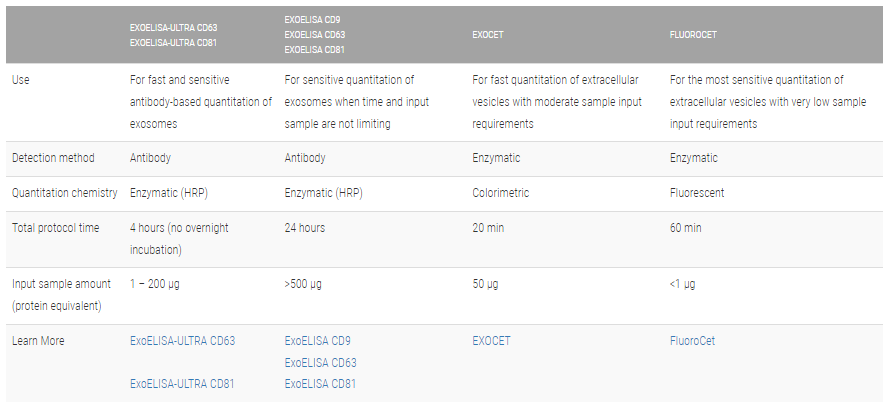Viewport: 883px width, 413px height.
Task: Click the "Learn More" row label
Action: 38,341
